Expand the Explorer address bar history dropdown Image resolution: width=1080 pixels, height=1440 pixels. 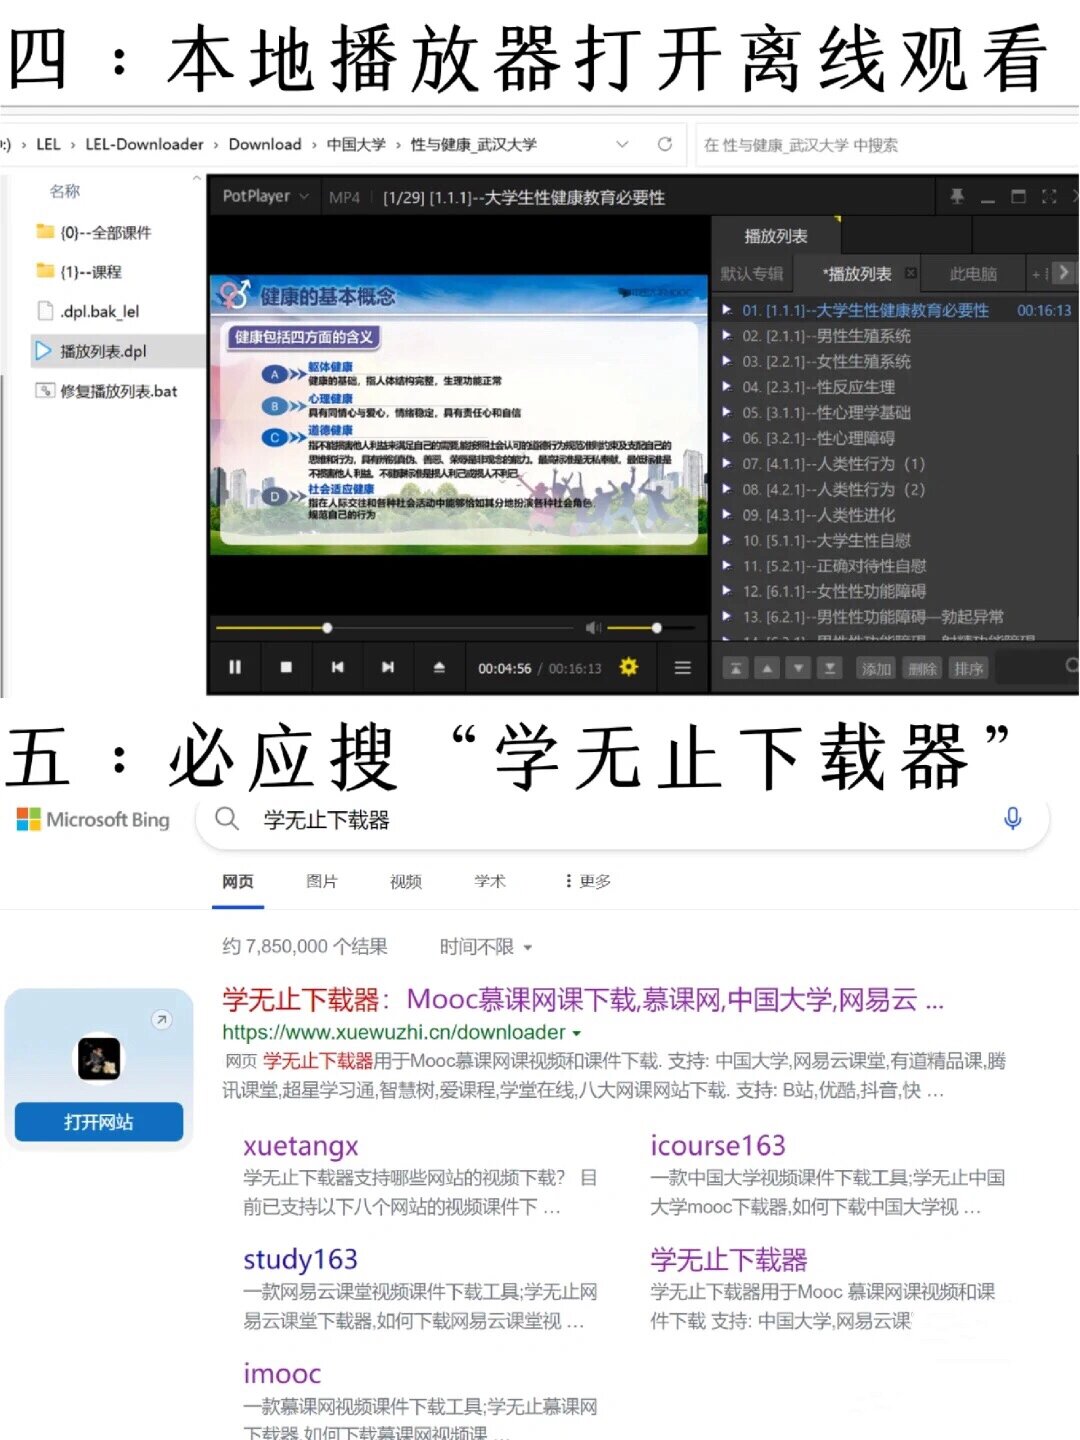pyautogui.click(x=622, y=144)
